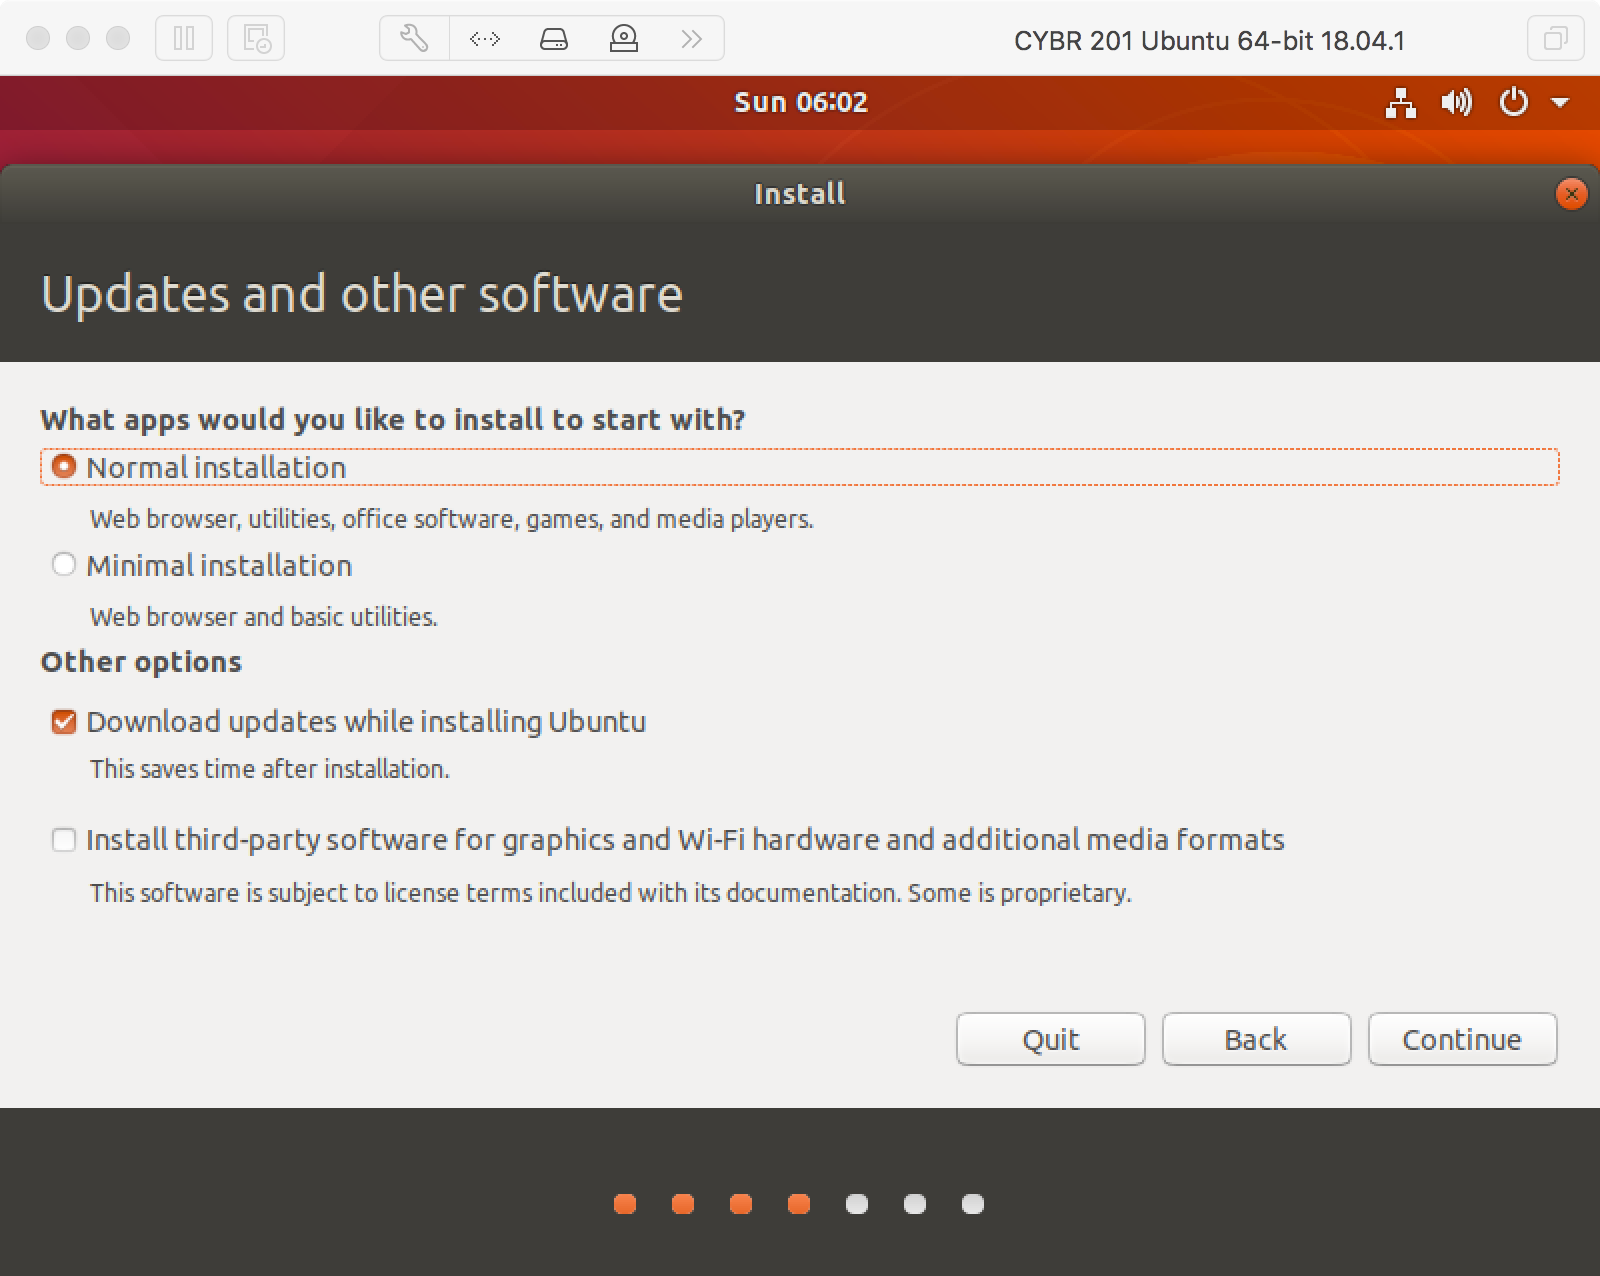Click the camera device icon in toolbar
The height and width of the screenshot is (1276, 1600).
click(x=624, y=39)
